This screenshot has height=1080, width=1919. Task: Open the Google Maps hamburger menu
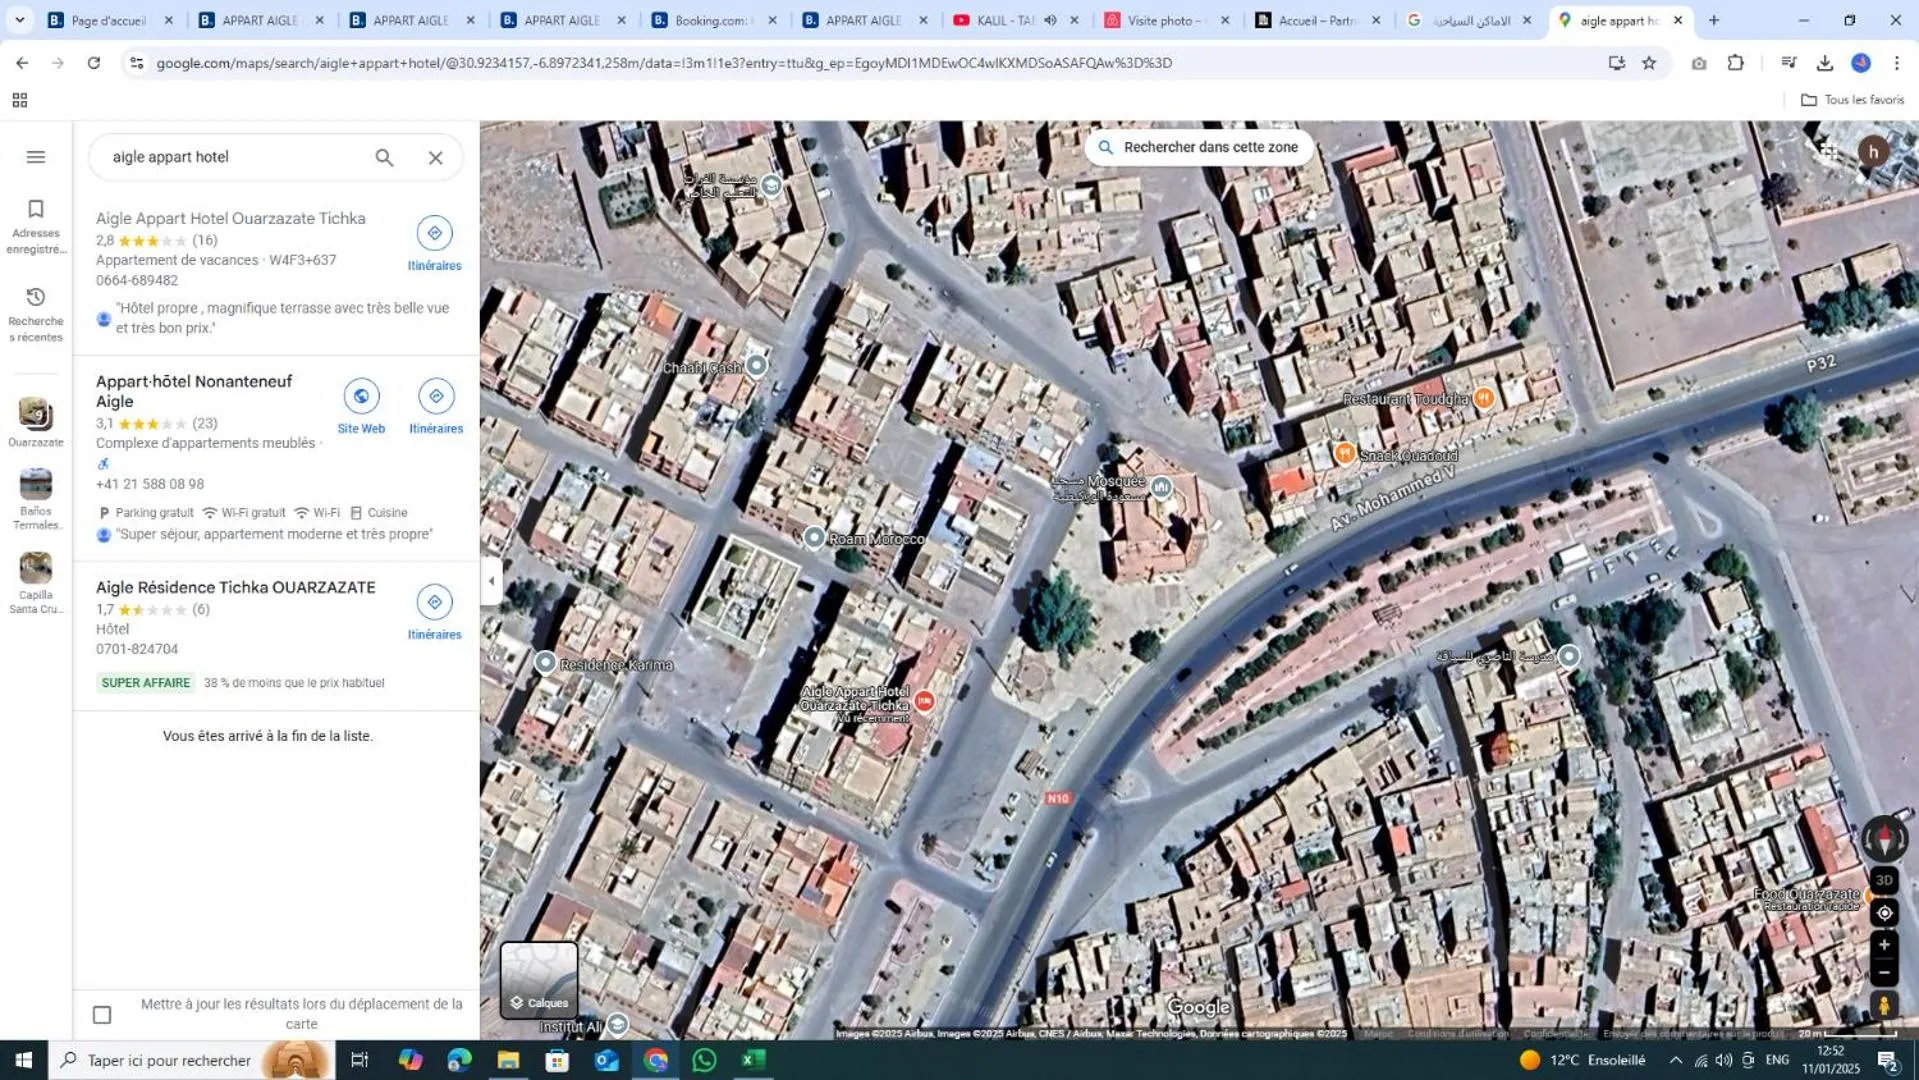pyautogui.click(x=36, y=157)
